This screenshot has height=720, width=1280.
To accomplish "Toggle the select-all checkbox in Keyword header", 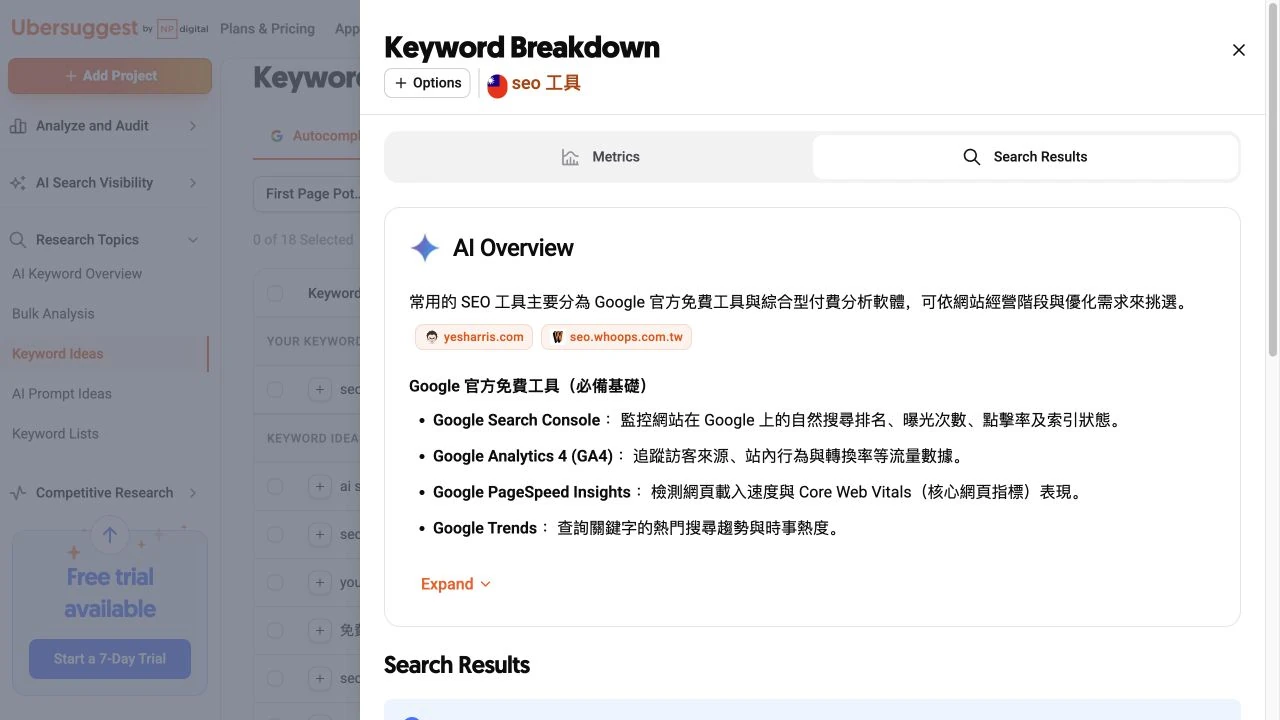I will [x=275, y=293].
